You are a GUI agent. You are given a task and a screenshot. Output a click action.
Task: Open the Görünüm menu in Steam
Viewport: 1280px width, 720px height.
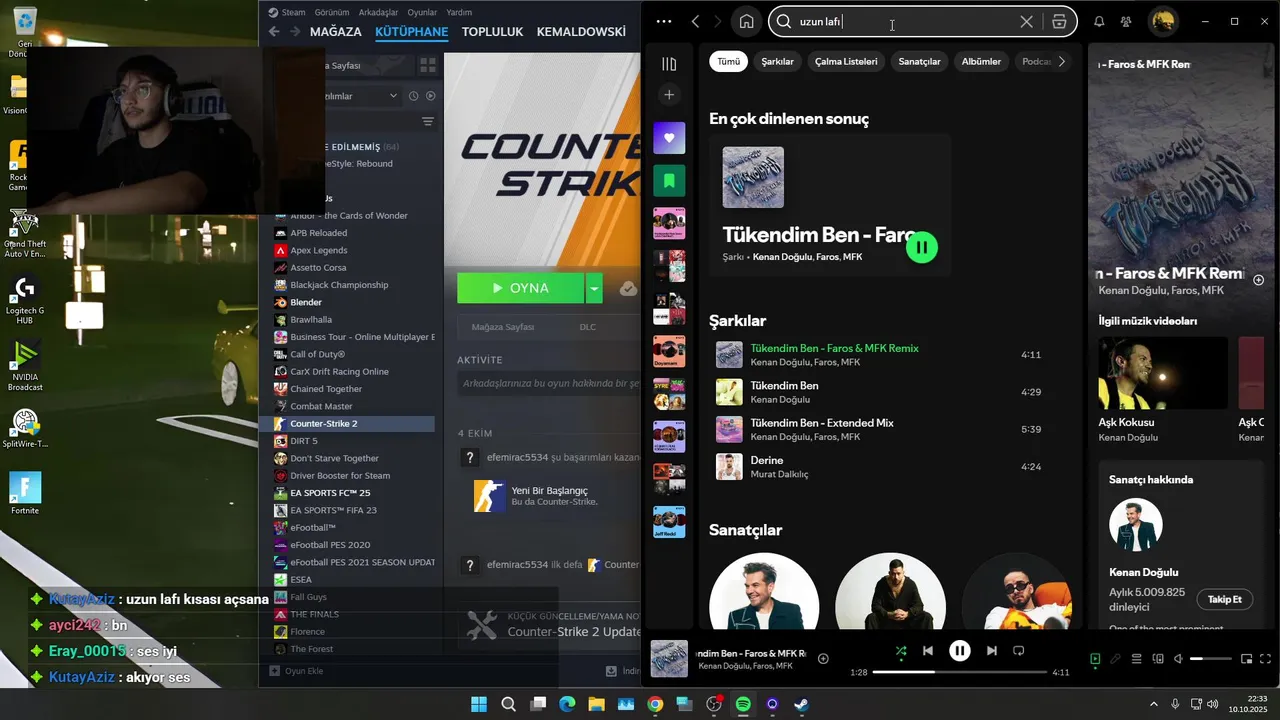[332, 12]
